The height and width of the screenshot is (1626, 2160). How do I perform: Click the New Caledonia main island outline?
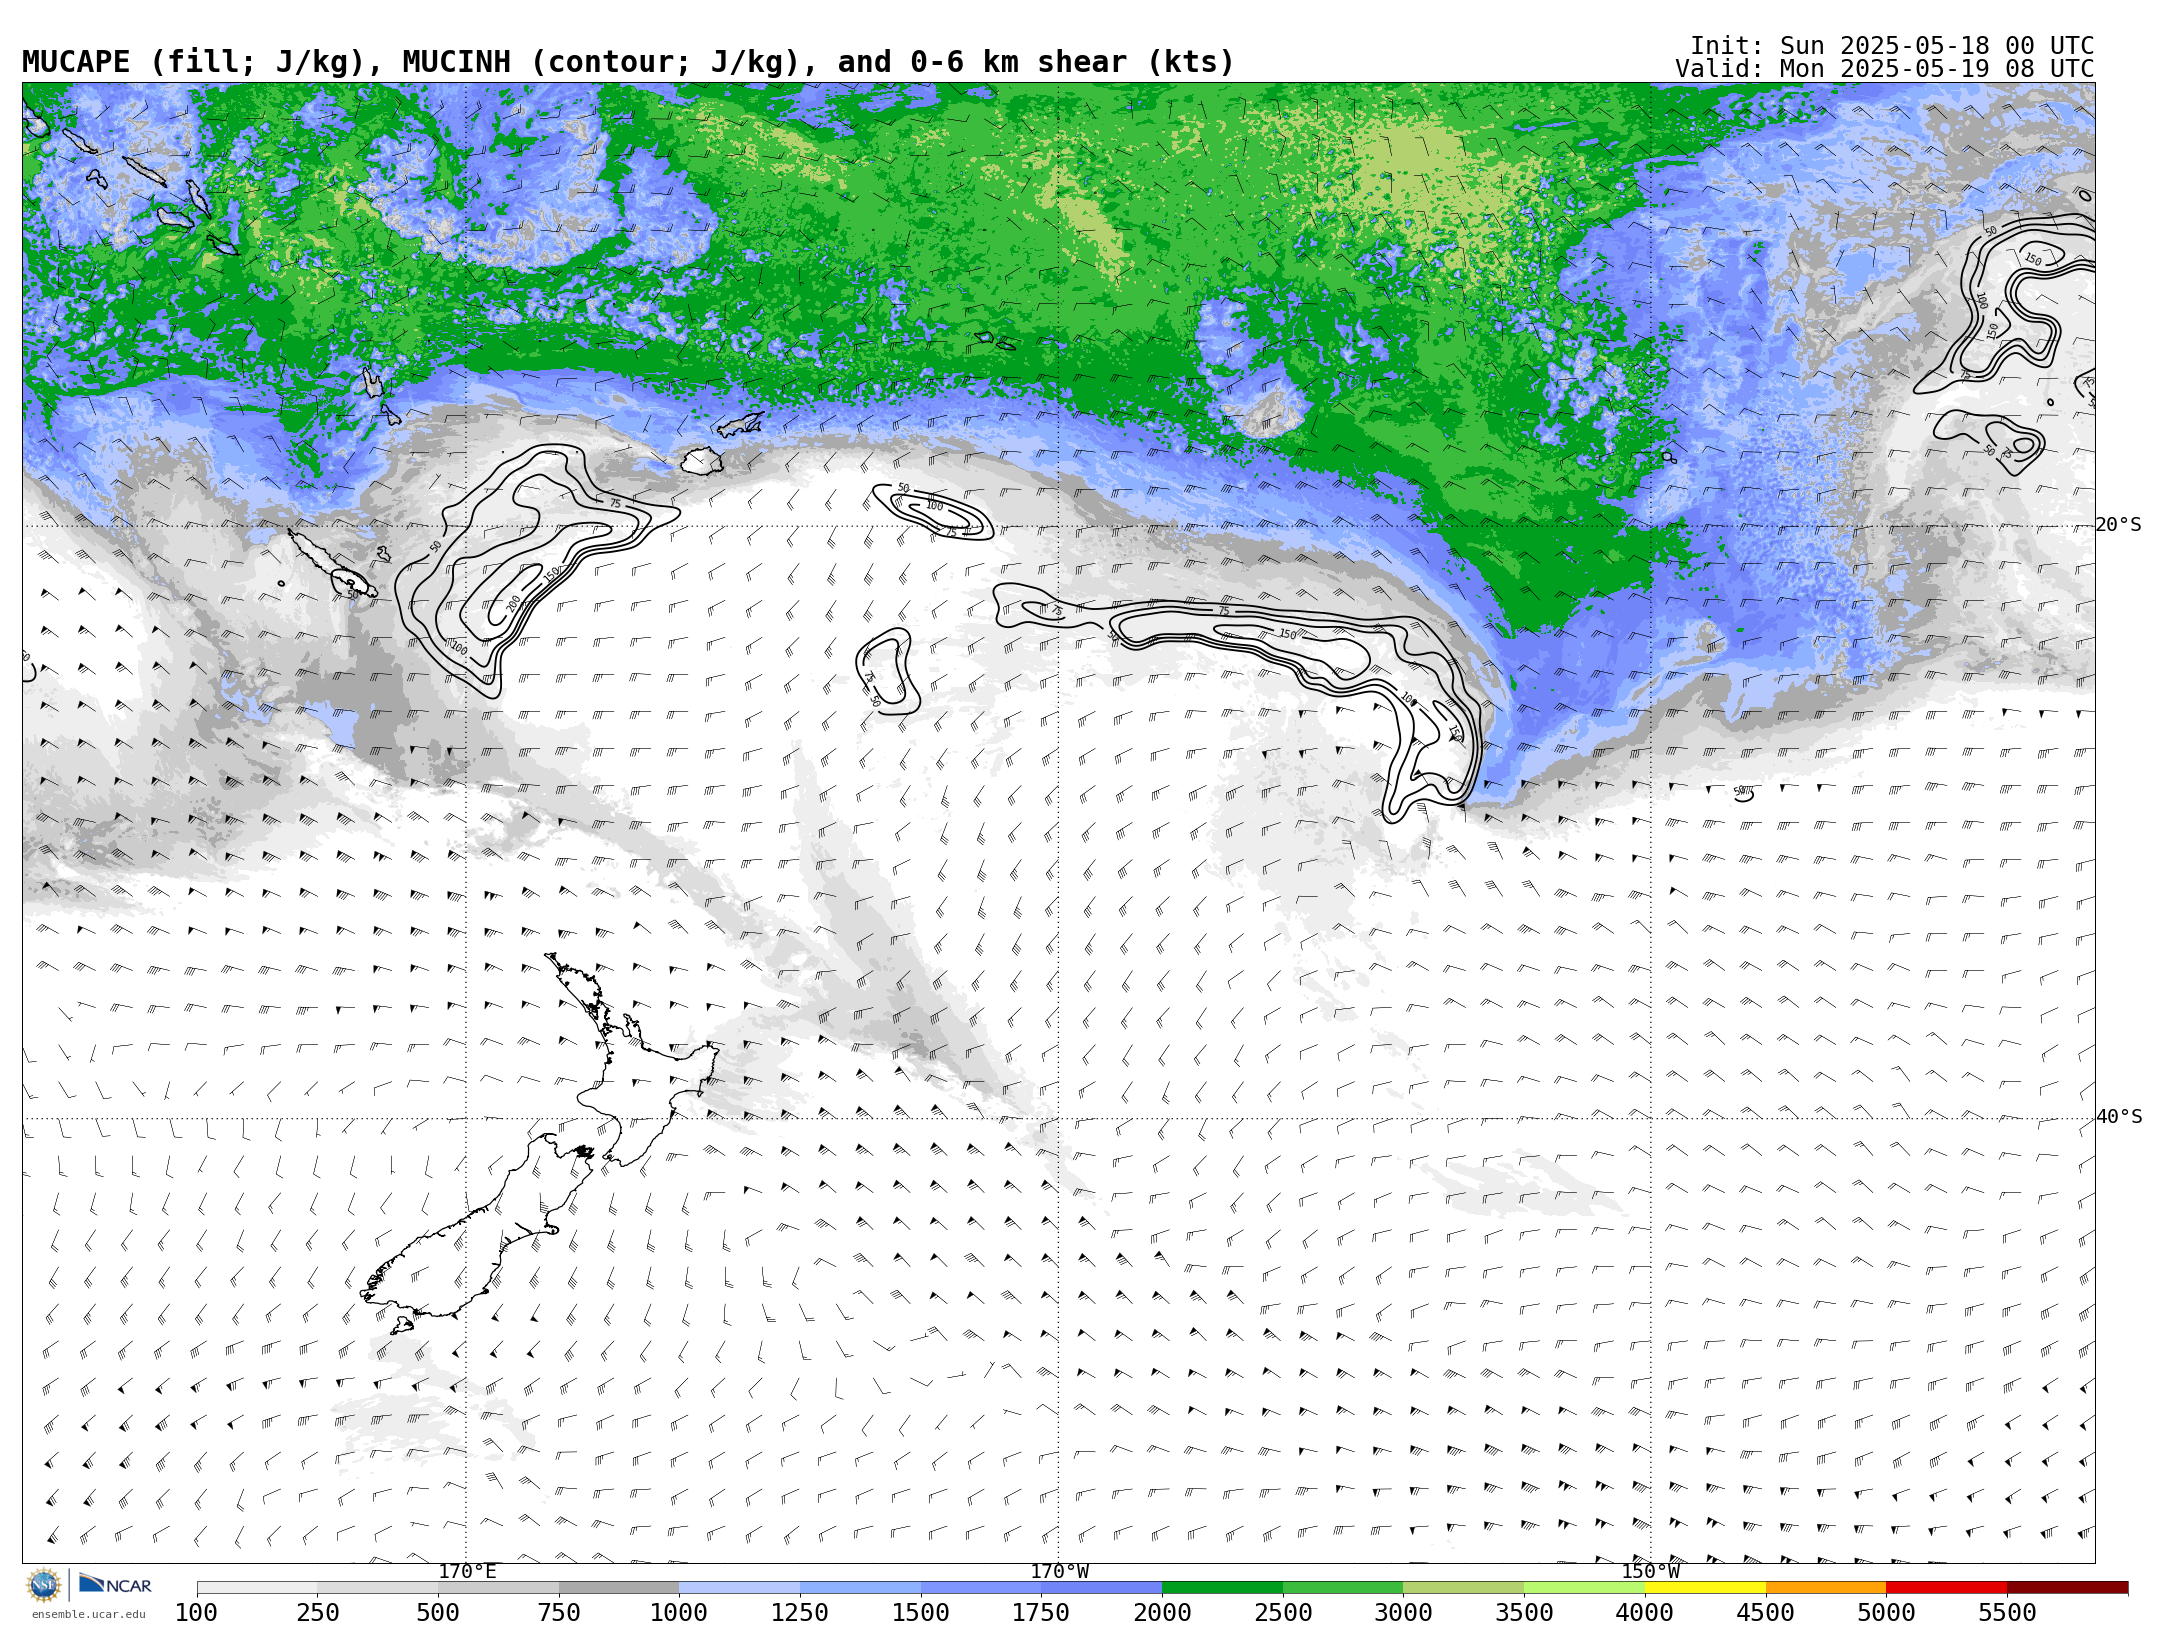pyautogui.click(x=332, y=564)
